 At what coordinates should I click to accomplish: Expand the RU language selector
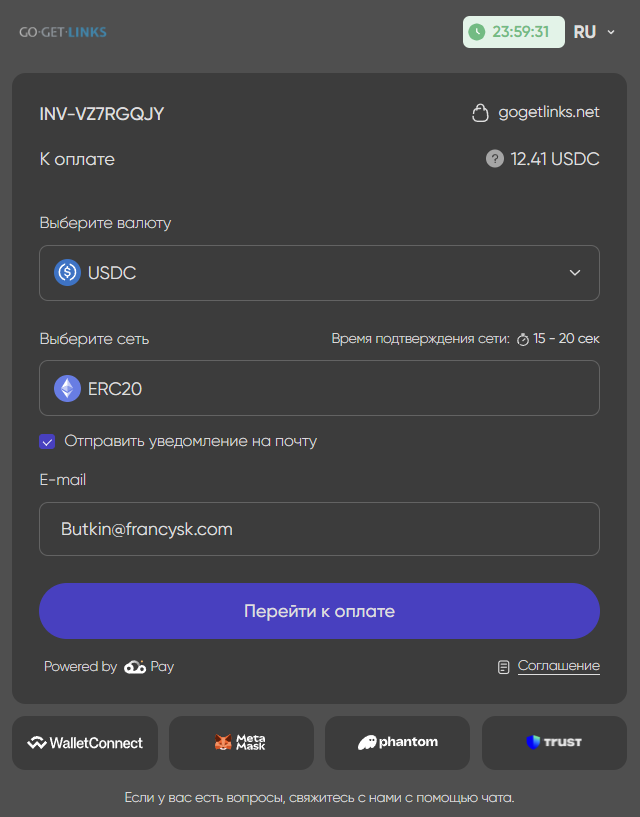click(x=594, y=32)
